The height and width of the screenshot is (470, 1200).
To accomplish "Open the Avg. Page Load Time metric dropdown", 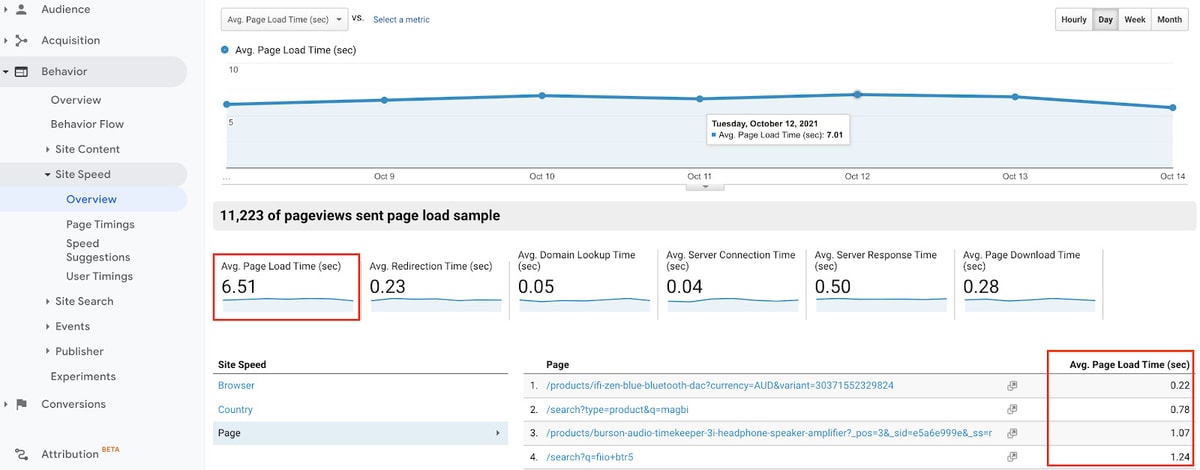I will click(x=284, y=19).
